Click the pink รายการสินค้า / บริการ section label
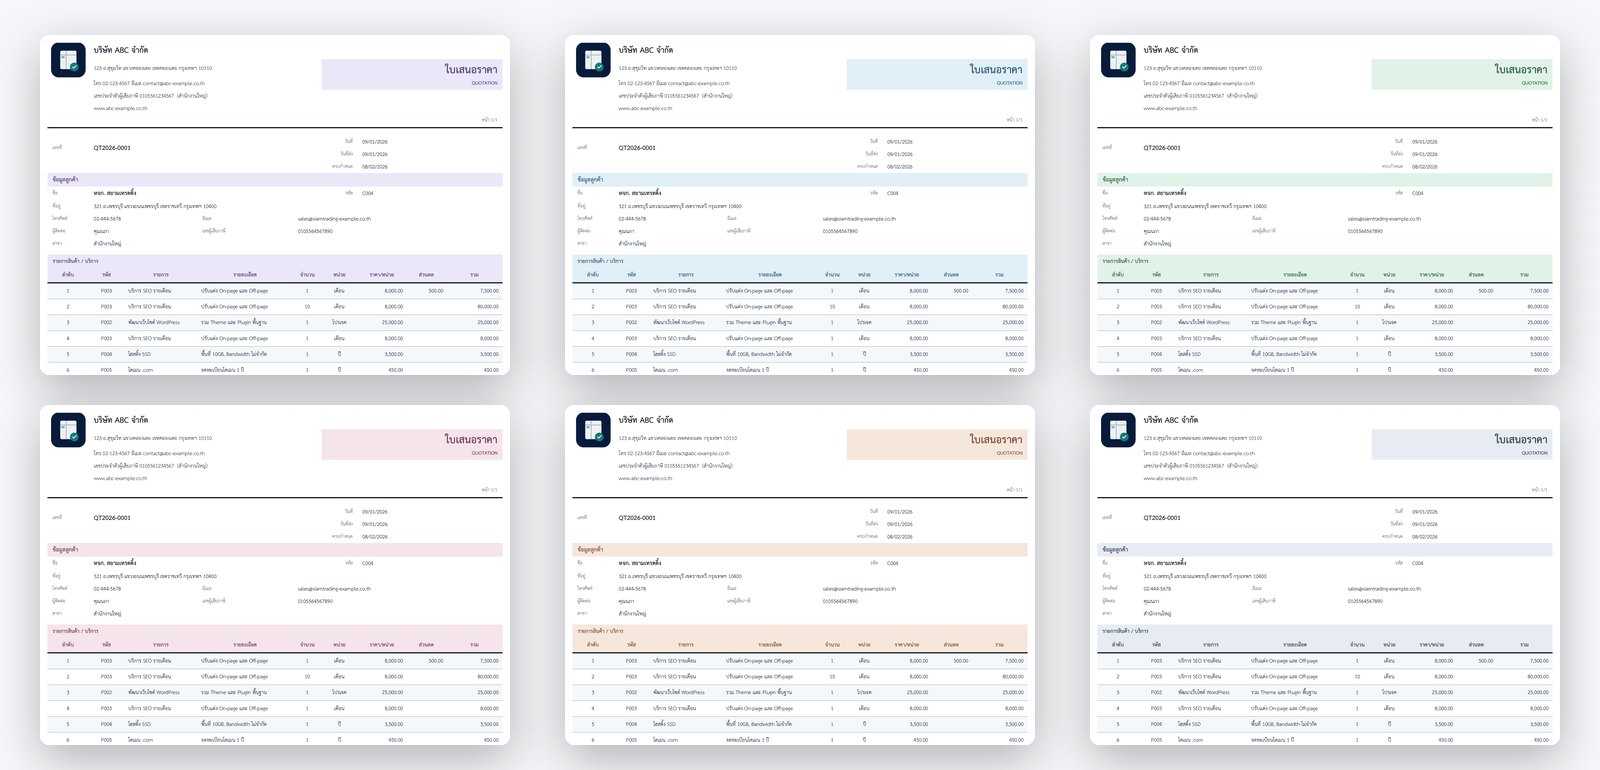Viewport: 1600px width, 770px height. coord(75,631)
